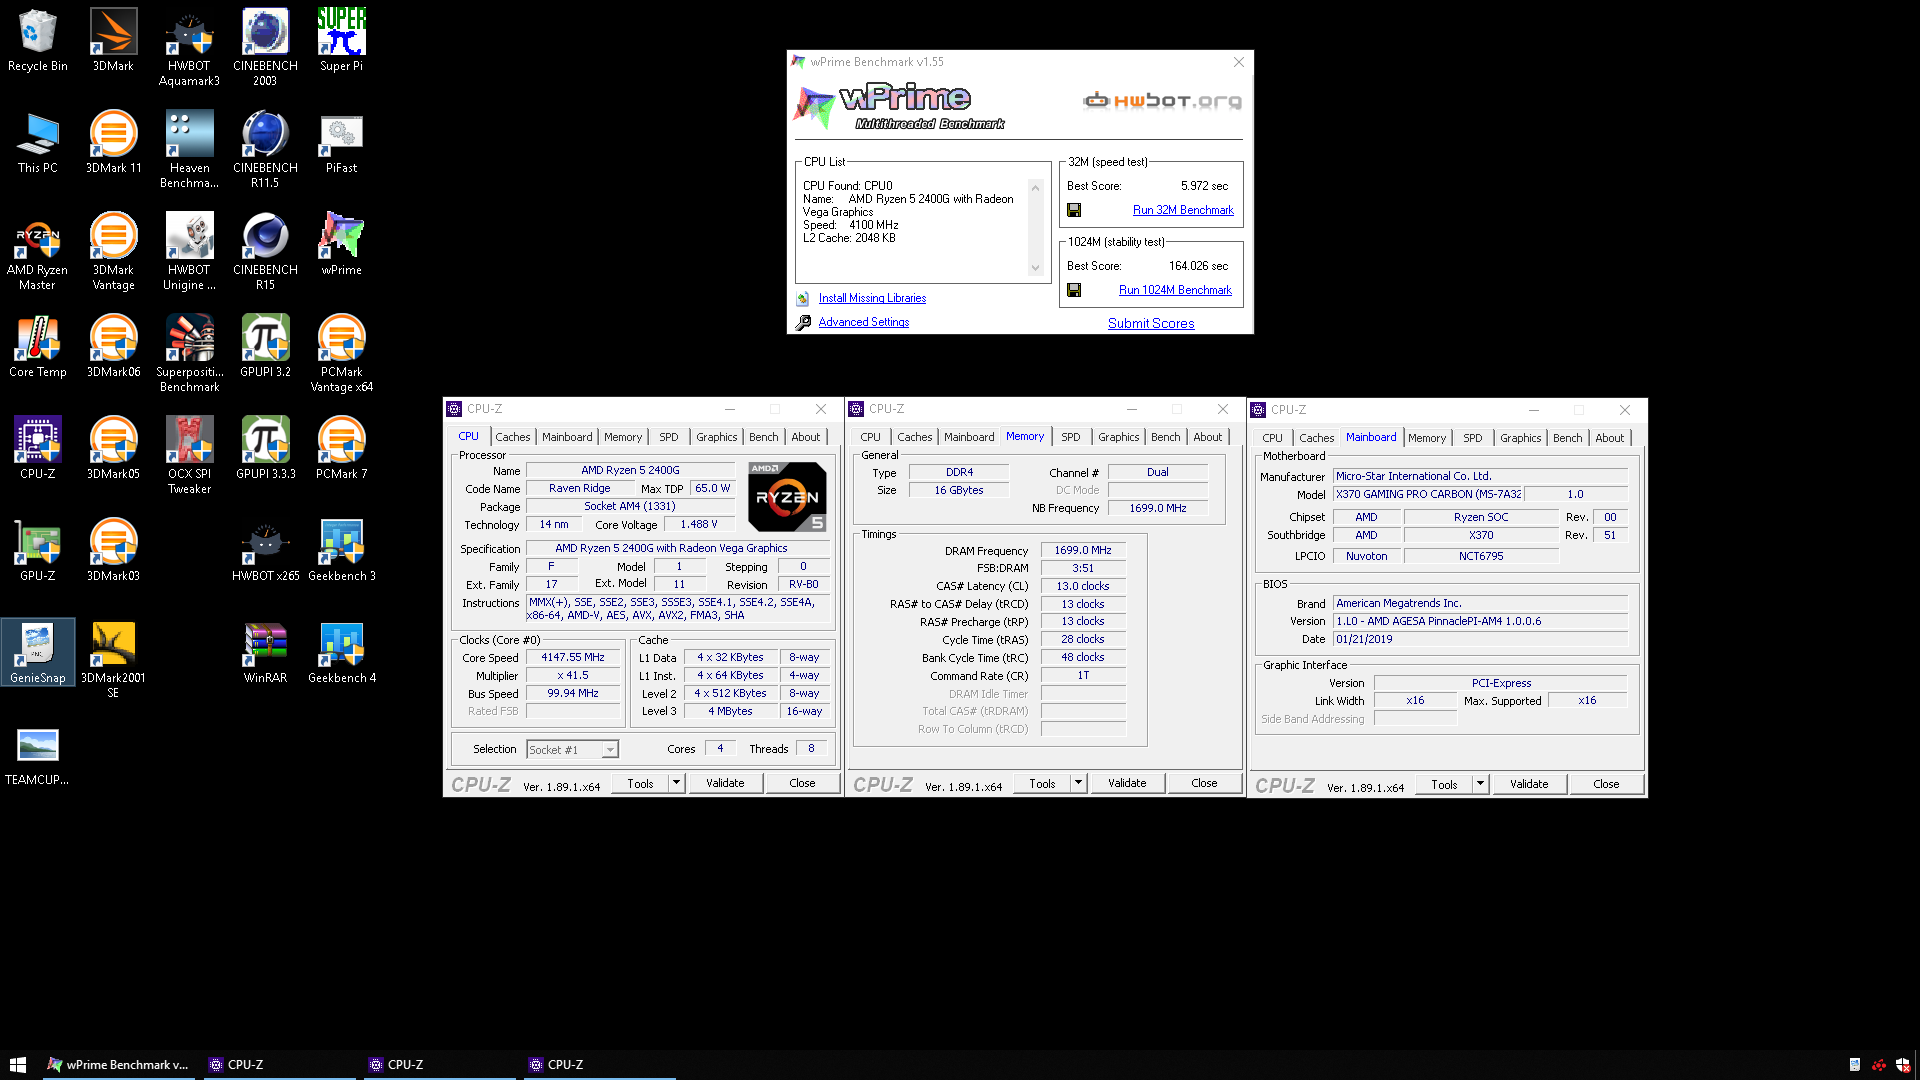This screenshot has height=1080, width=1920.
Task: Launch GPUPI 3.2 icon
Action: (x=265, y=347)
